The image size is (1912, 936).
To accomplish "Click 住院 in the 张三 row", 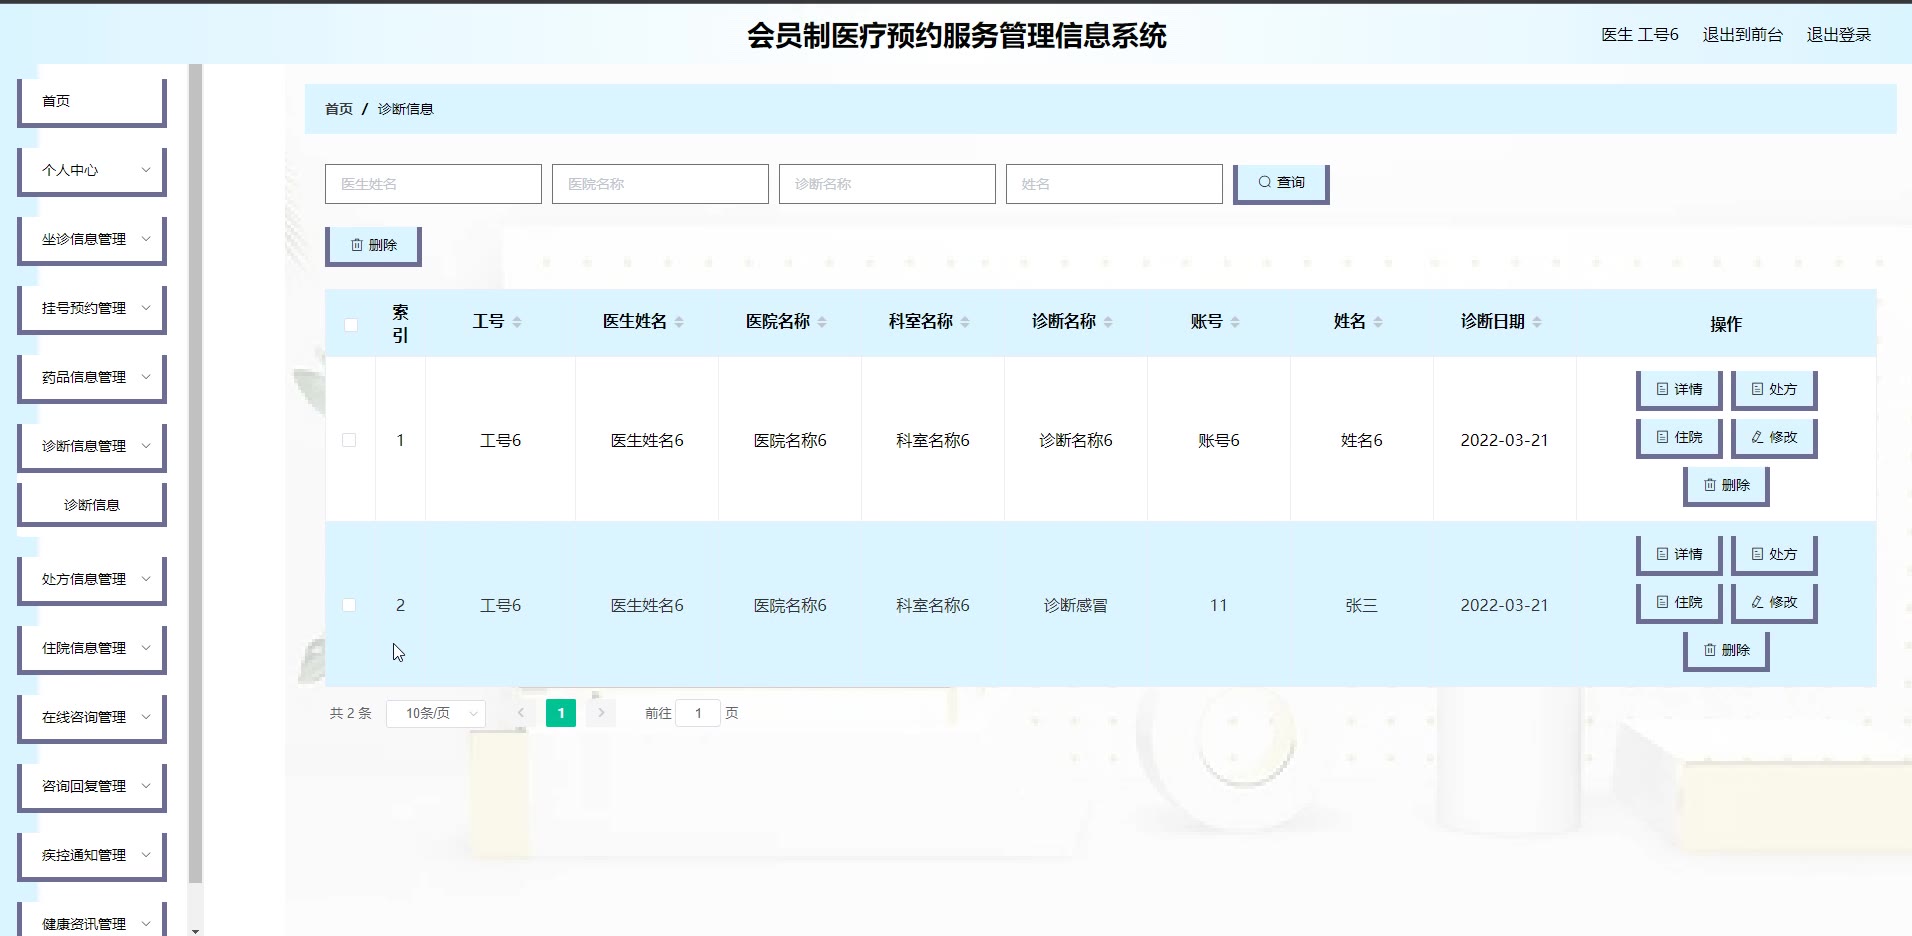I will [x=1678, y=602].
